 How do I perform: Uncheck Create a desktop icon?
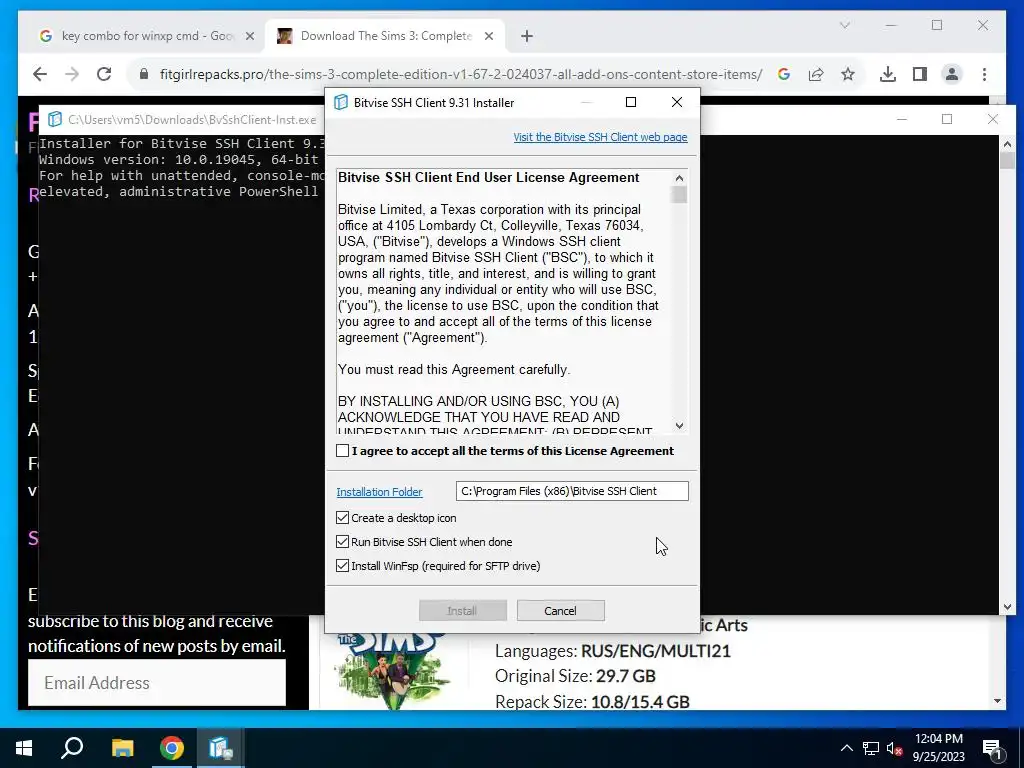point(342,518)
